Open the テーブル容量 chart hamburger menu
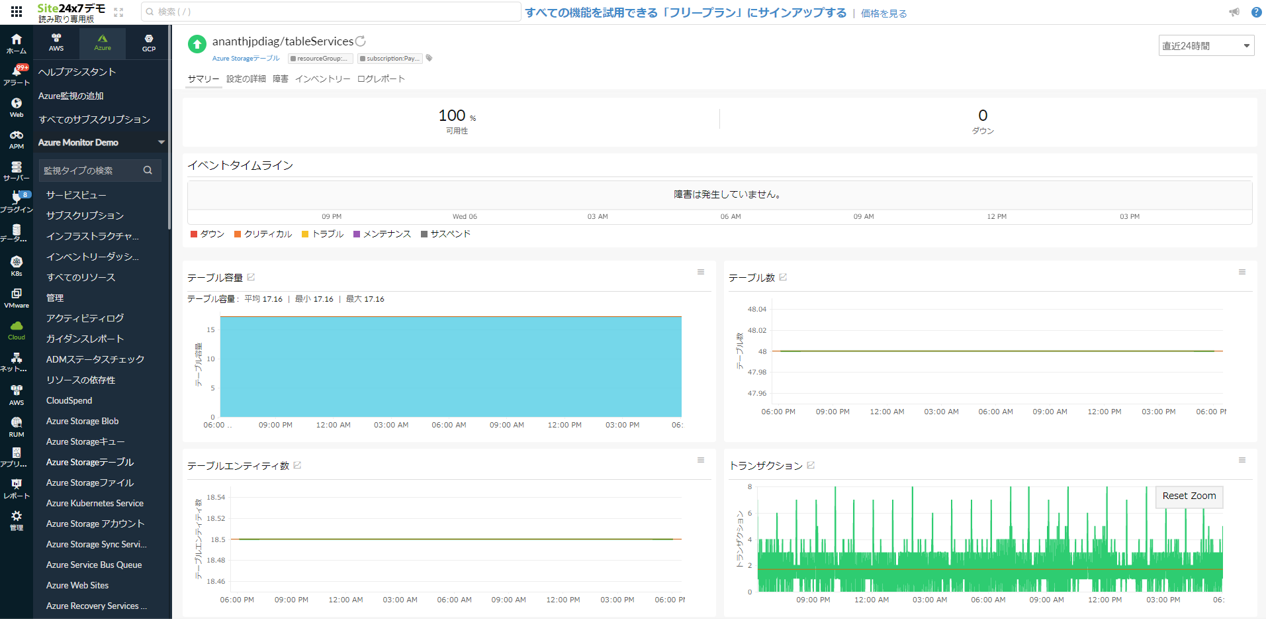Viewport: 1266px width, 619px height. 700,272
